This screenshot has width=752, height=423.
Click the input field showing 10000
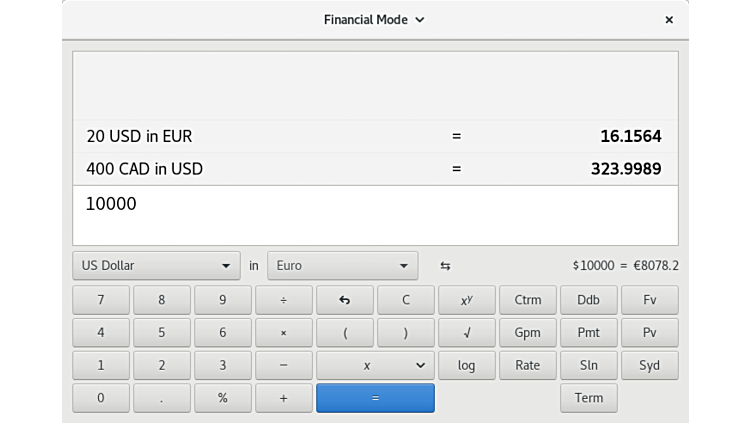click(375, 215)
